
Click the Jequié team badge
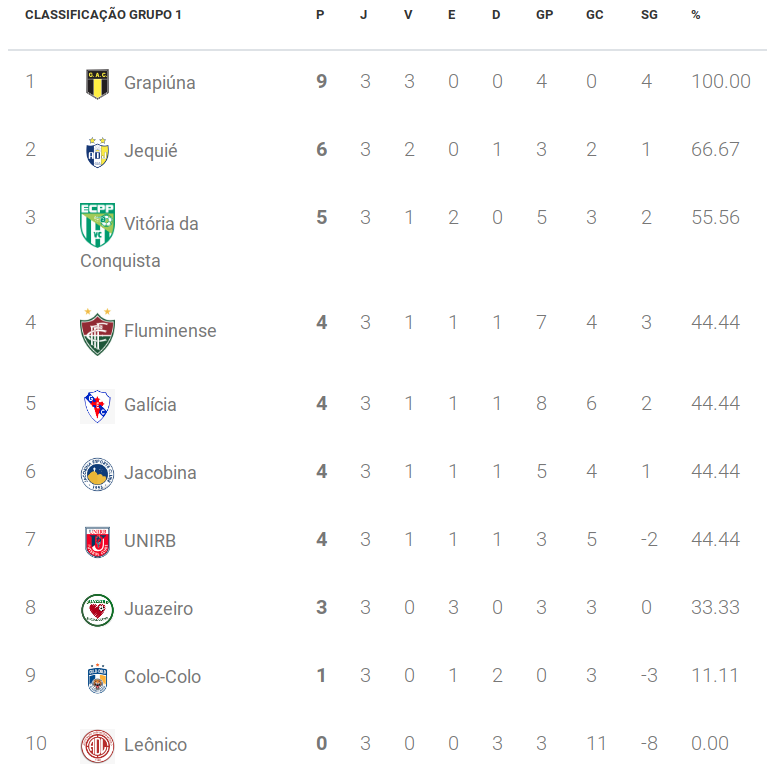(97, 152)
